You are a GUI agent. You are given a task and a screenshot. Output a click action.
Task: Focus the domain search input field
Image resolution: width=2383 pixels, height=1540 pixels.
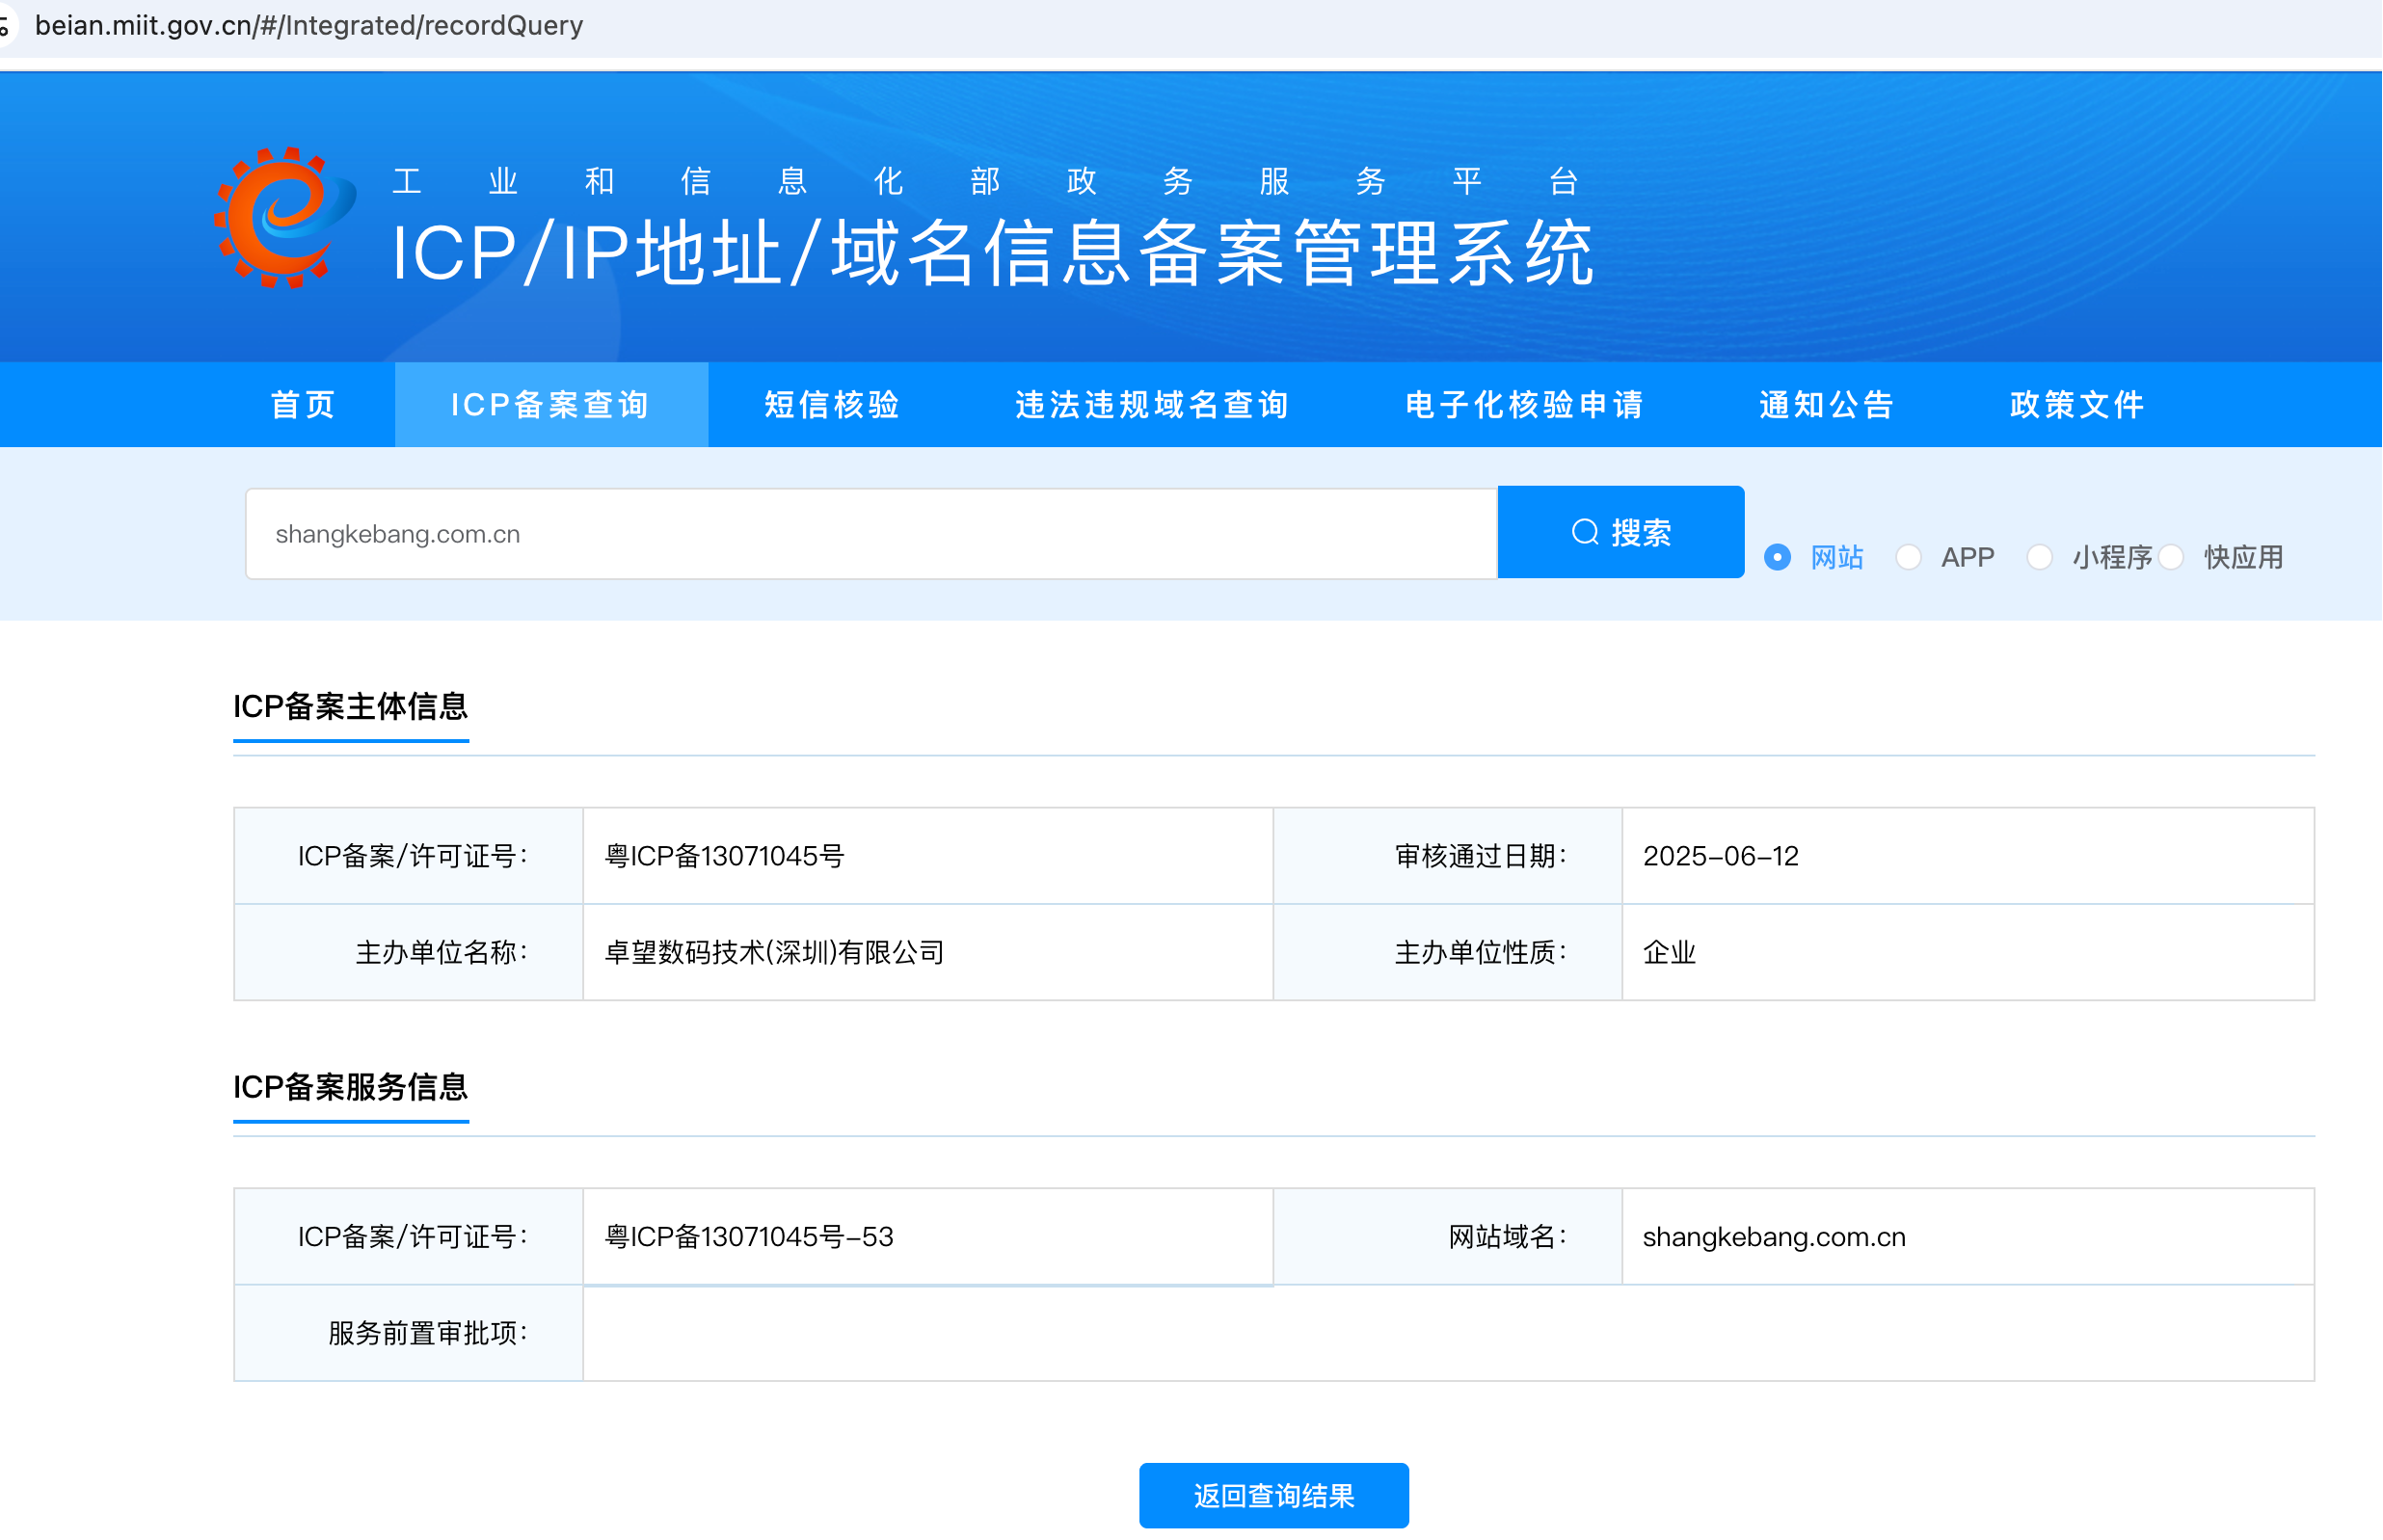pyautogui.click(x=870, y=534)
